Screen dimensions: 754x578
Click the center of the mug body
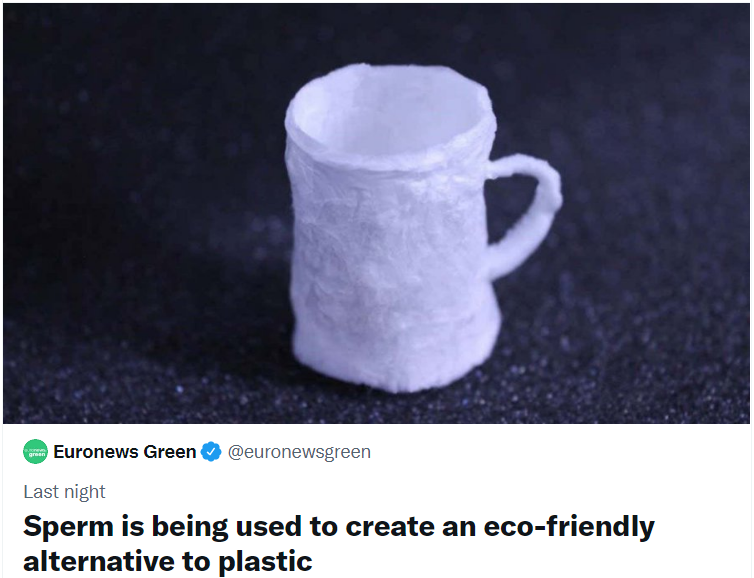coord(390,240)
